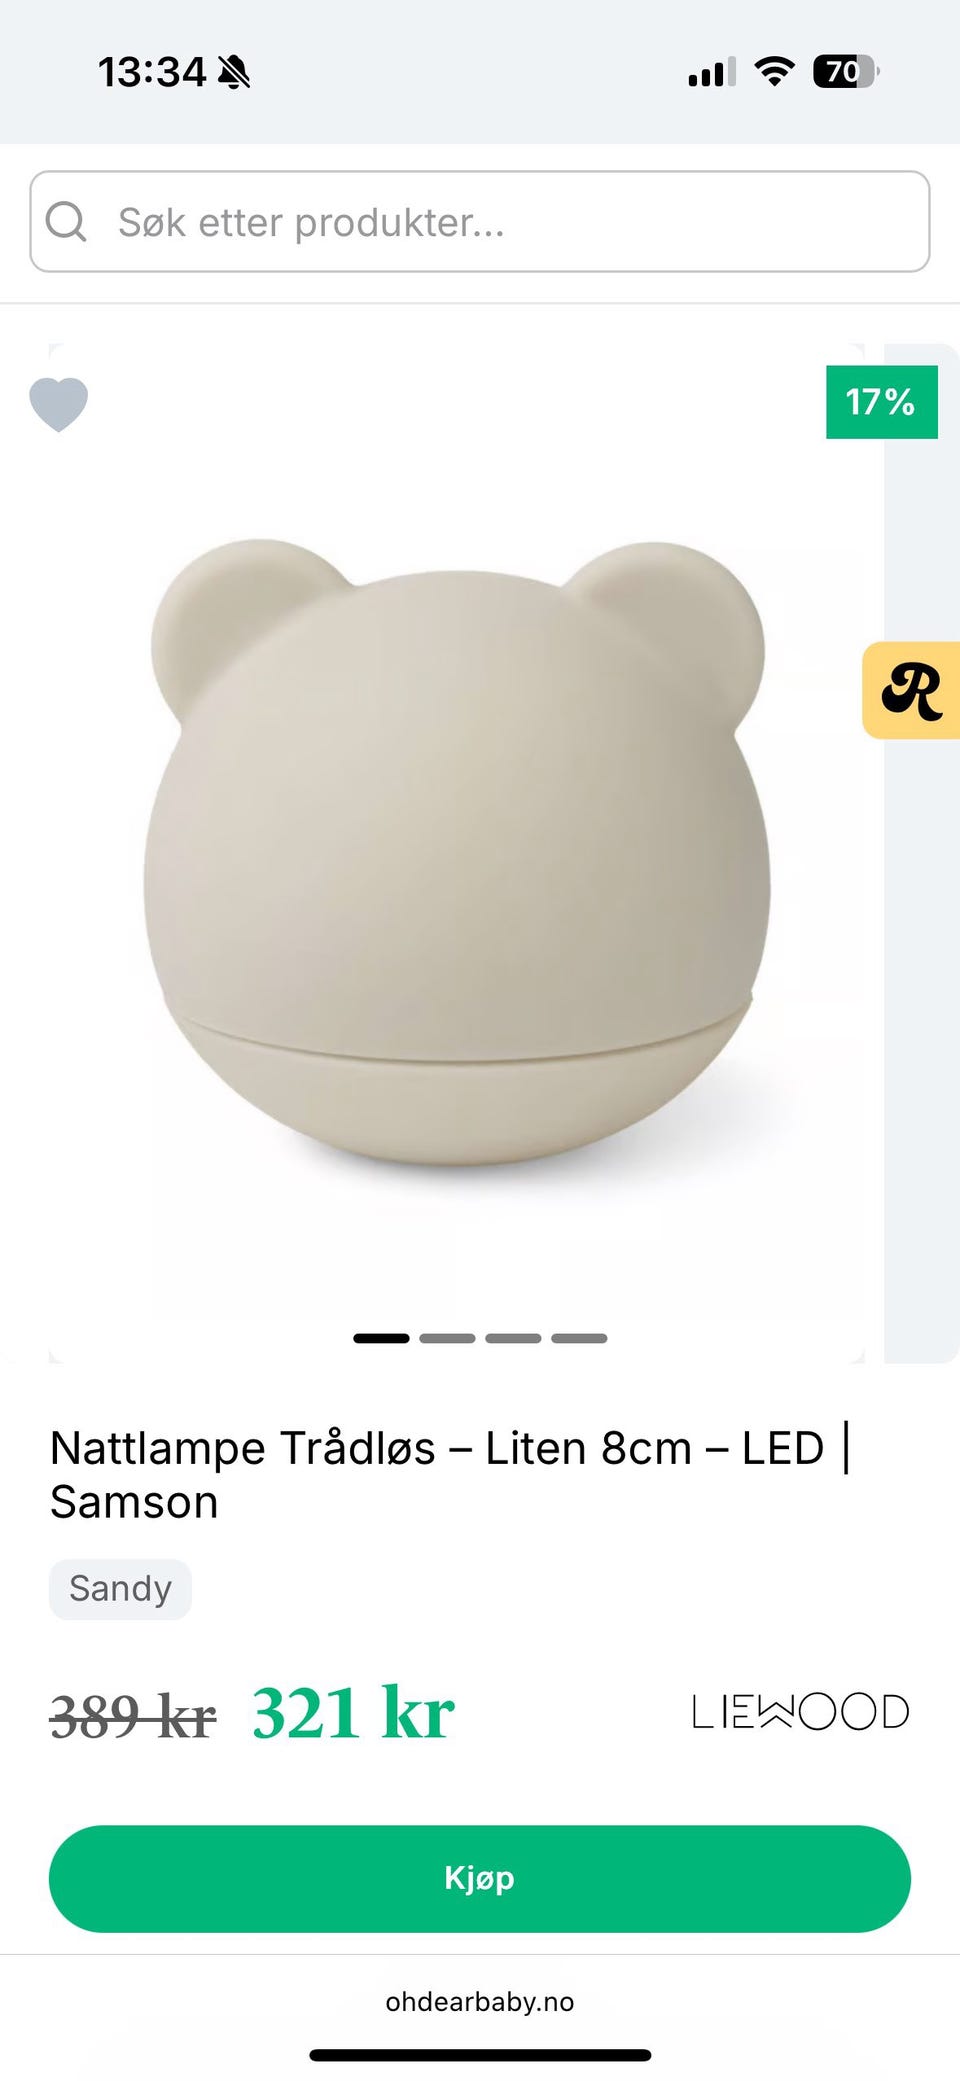
Task: Open the yellow R rewards badge
Action: (x=911, y=690)
